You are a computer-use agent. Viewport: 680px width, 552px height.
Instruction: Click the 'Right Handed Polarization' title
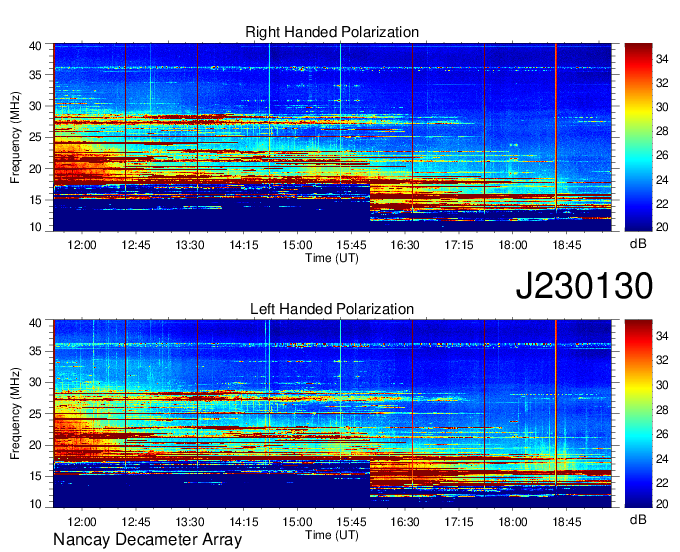[x=332, y=32]
